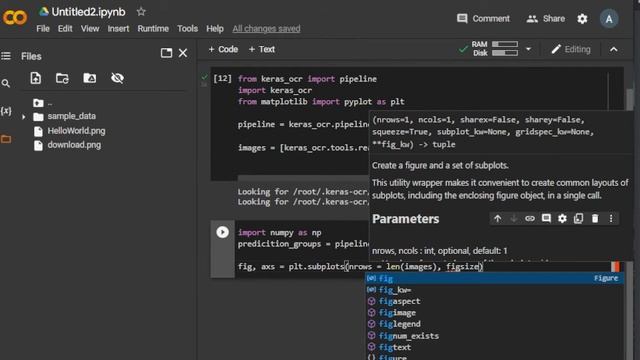The width and height of the screenshot is (640, 360).
Task: Select the download.png file
Action: (74, 145)
